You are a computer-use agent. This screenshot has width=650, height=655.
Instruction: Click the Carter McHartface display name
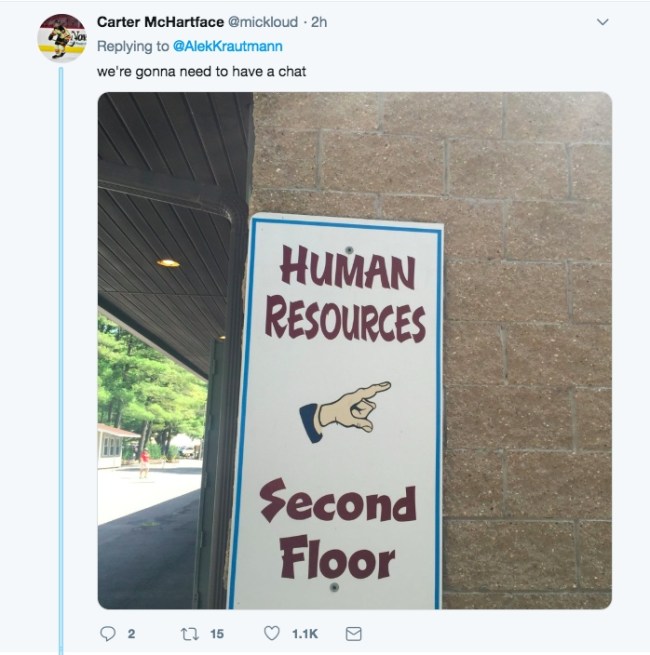click(160, 22)
